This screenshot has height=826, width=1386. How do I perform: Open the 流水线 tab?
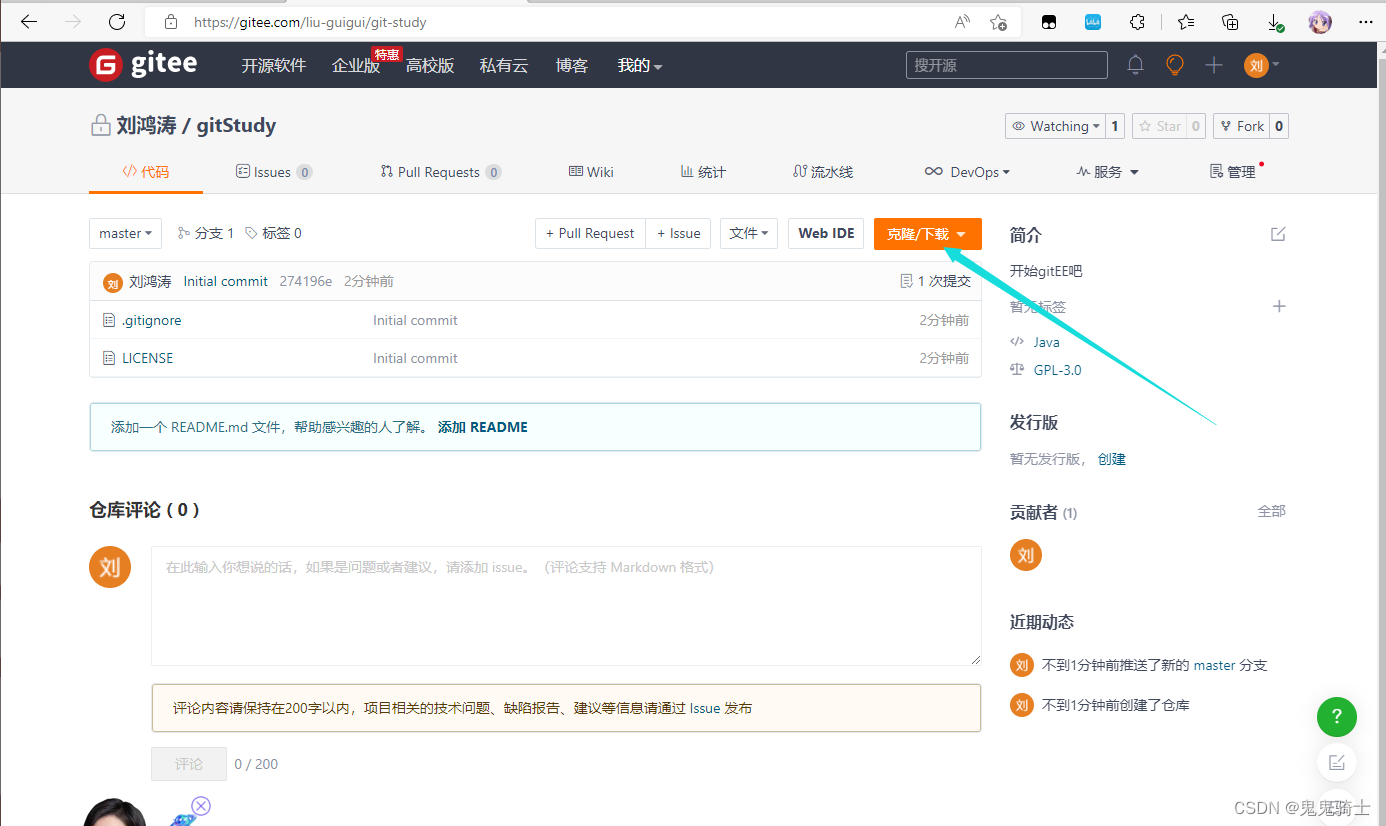823,172
